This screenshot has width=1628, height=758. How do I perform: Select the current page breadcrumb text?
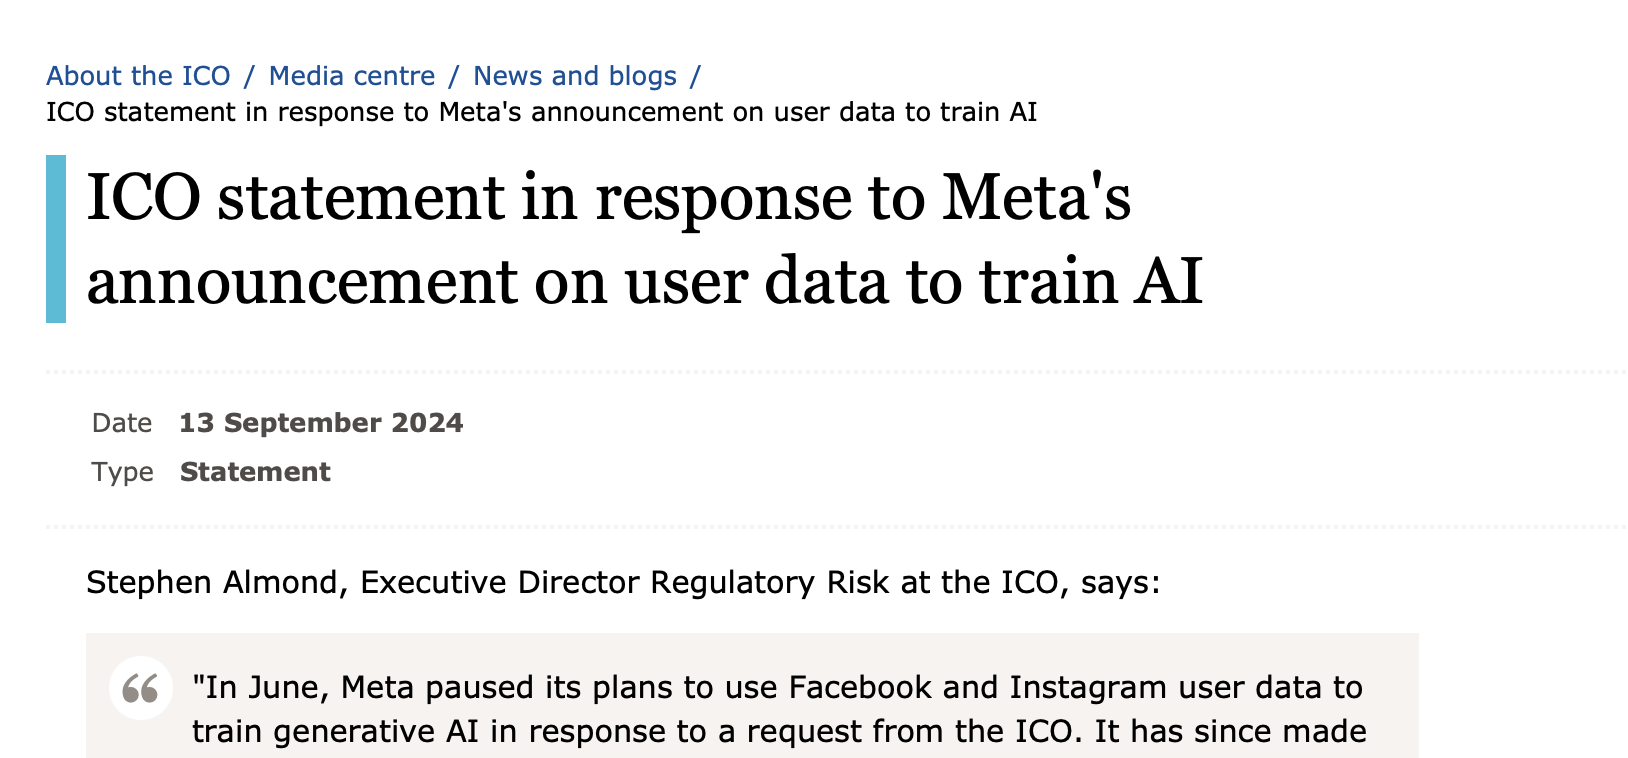point(542,112)
